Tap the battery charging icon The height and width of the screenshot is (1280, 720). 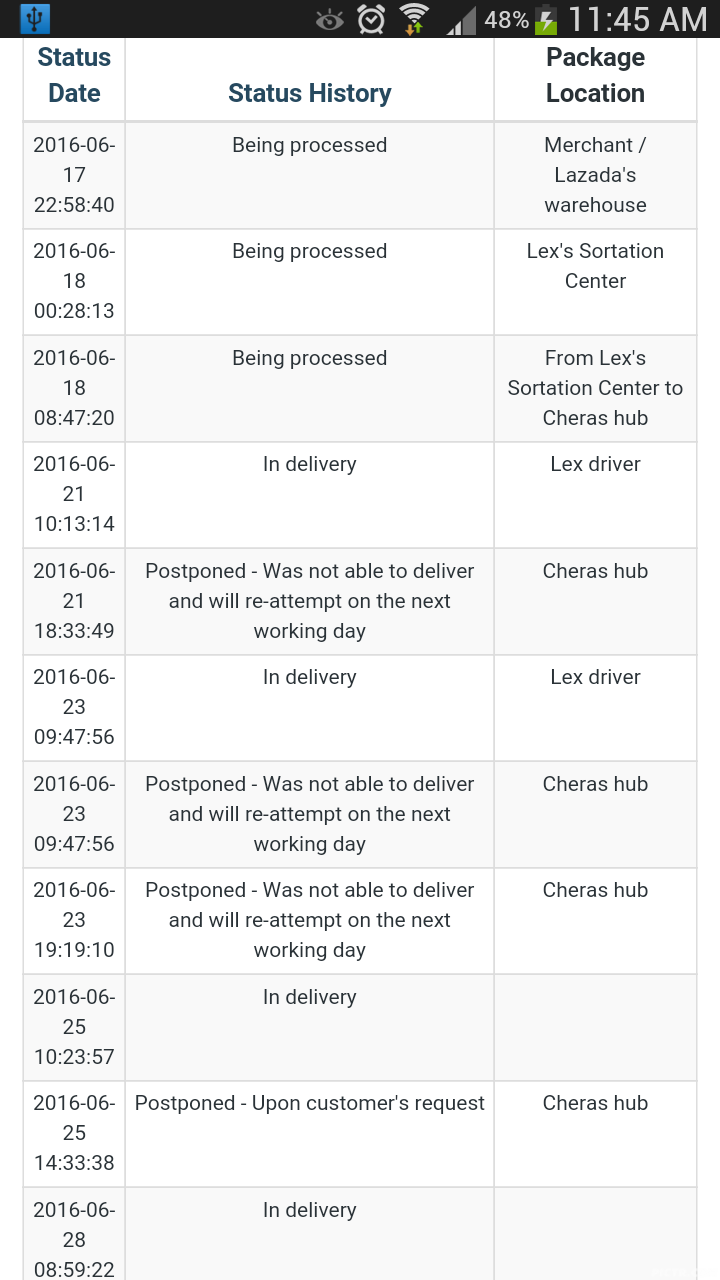pos(546,19)
